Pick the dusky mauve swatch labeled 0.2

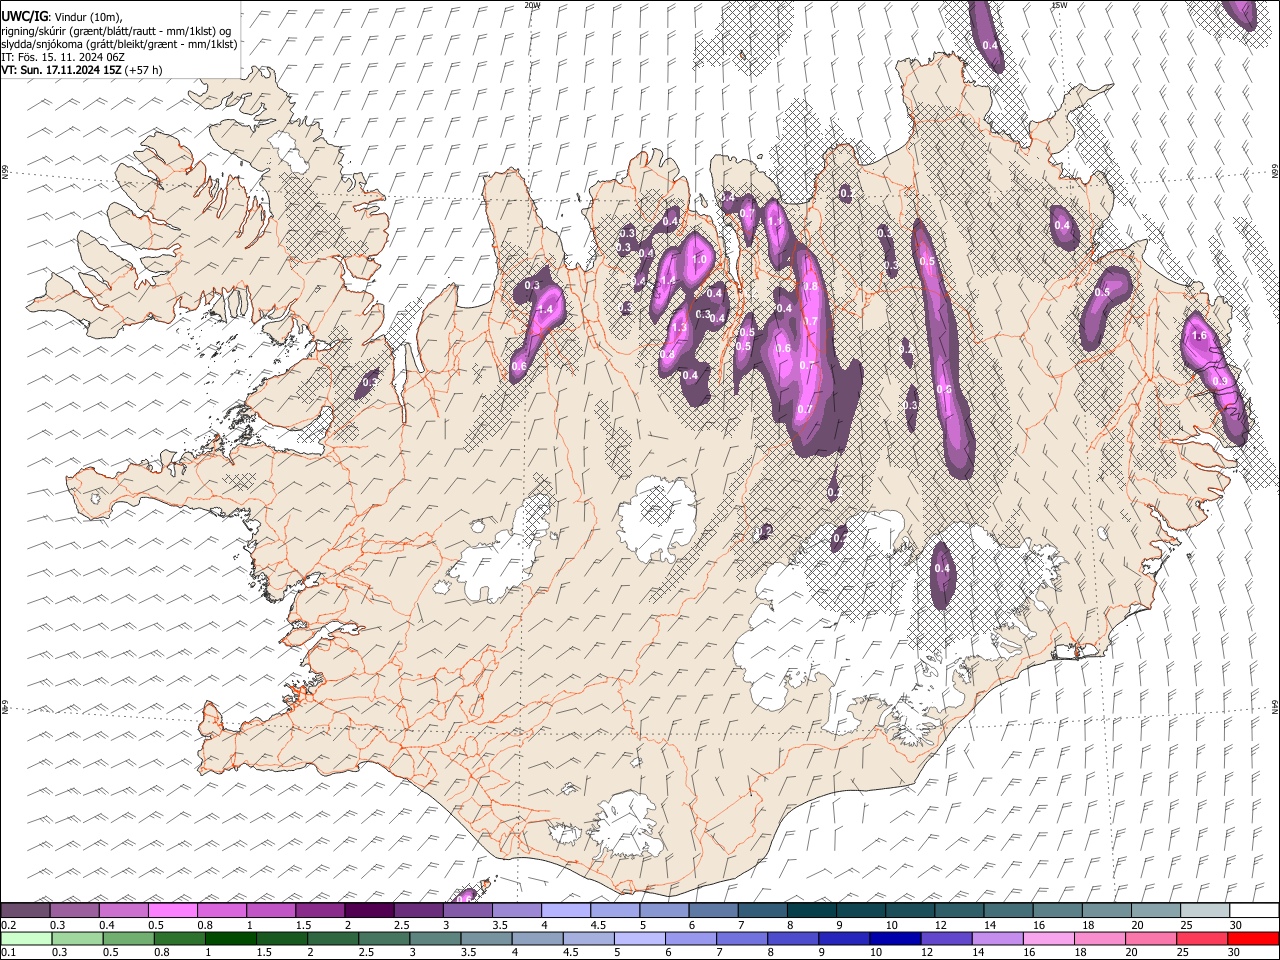tap(25, 910)
